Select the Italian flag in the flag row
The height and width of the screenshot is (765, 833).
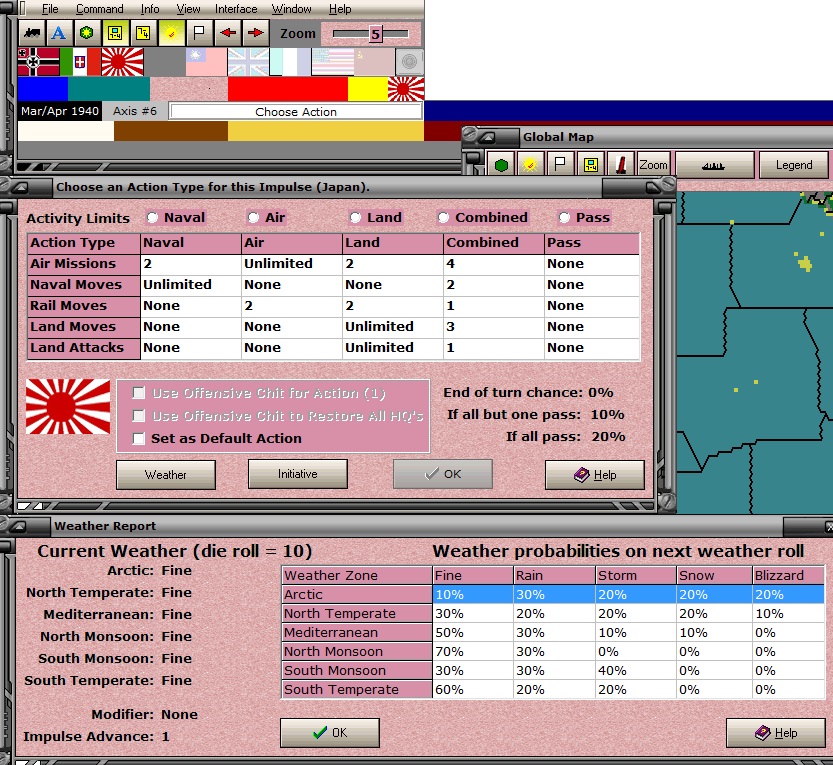[x=80, y=62]
